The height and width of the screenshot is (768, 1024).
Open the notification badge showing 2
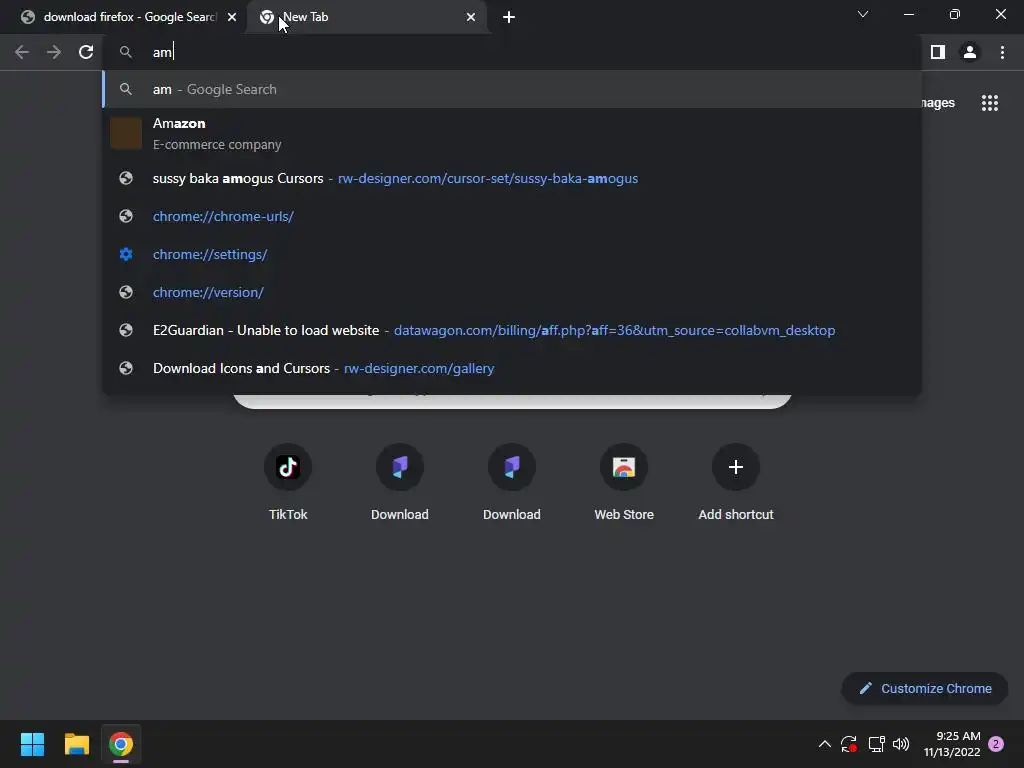[x=996, y=744]
